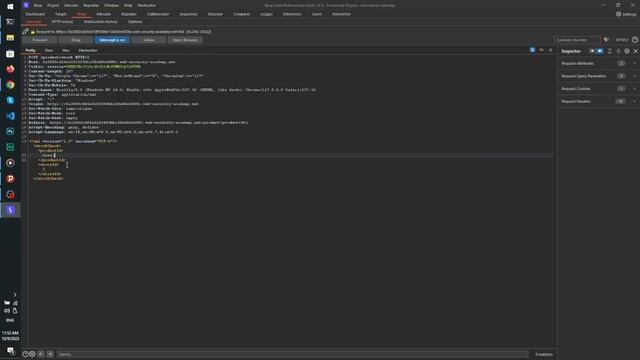Click the help question mark icon
The width and height of the screenshot is (640, 360).
point(635,40)
